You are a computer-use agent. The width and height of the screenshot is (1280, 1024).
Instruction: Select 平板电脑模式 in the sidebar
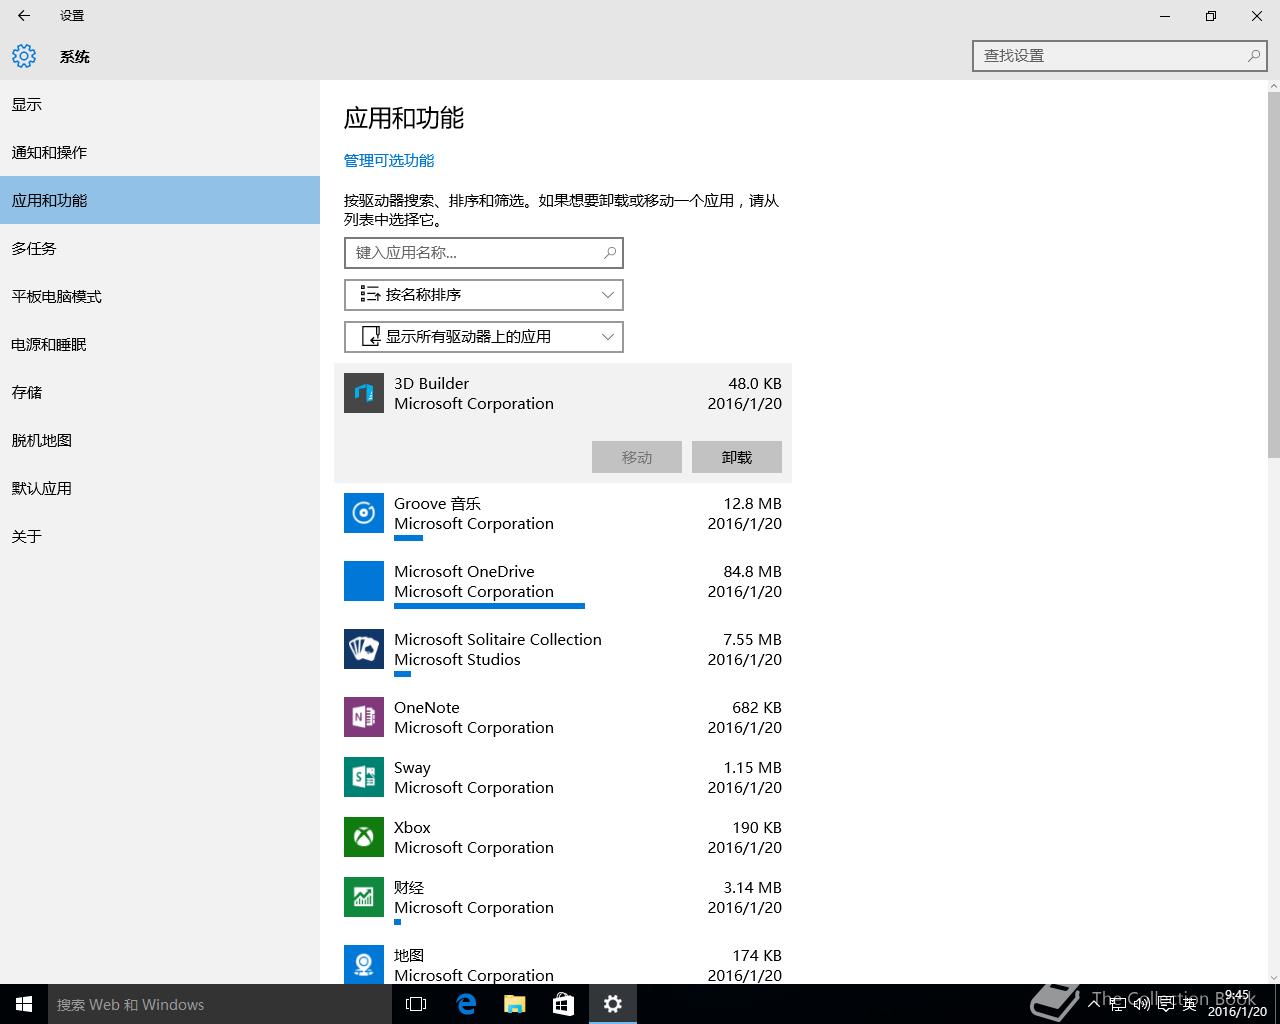pos(160,296)
